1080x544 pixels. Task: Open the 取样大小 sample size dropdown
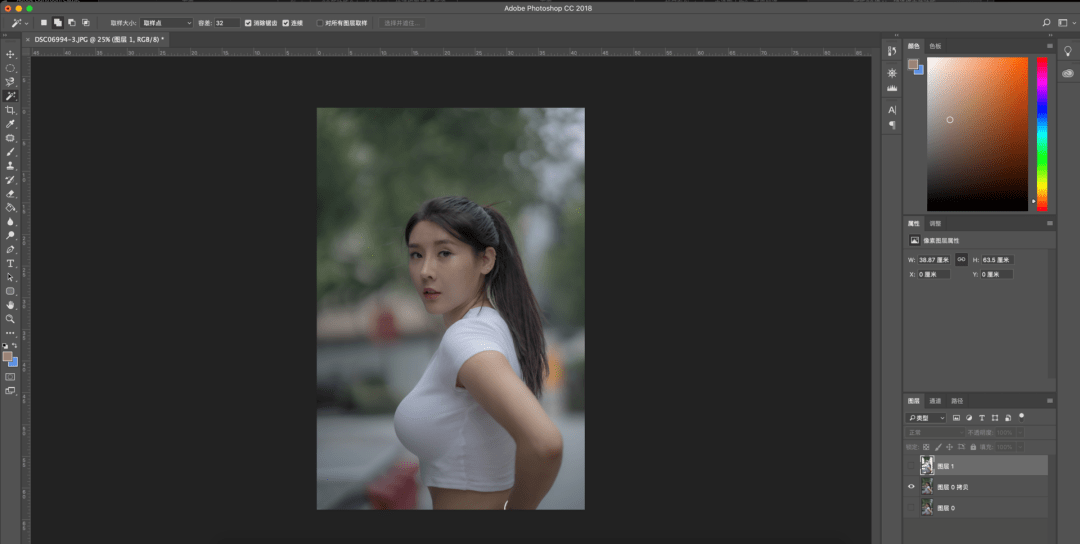(x=166, y=22)
